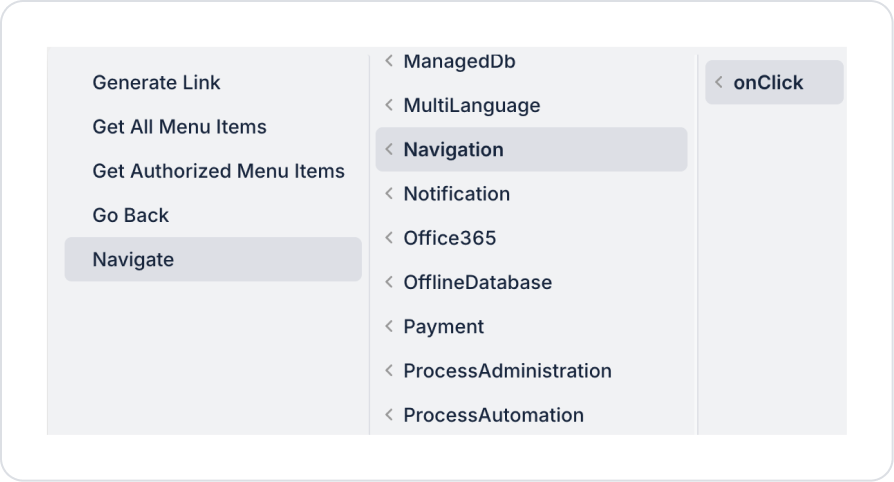Open the Office365 category
Image resolution: width=894 pixels, height=482 pixels.
coord(449,238)
